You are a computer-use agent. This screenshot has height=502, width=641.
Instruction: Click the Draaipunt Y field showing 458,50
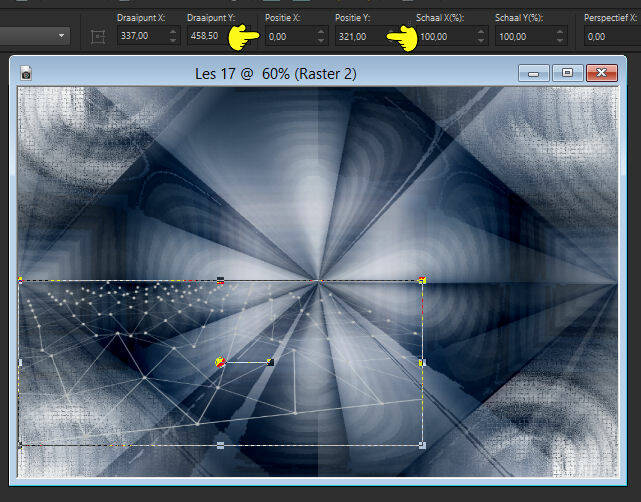point(208,36)
